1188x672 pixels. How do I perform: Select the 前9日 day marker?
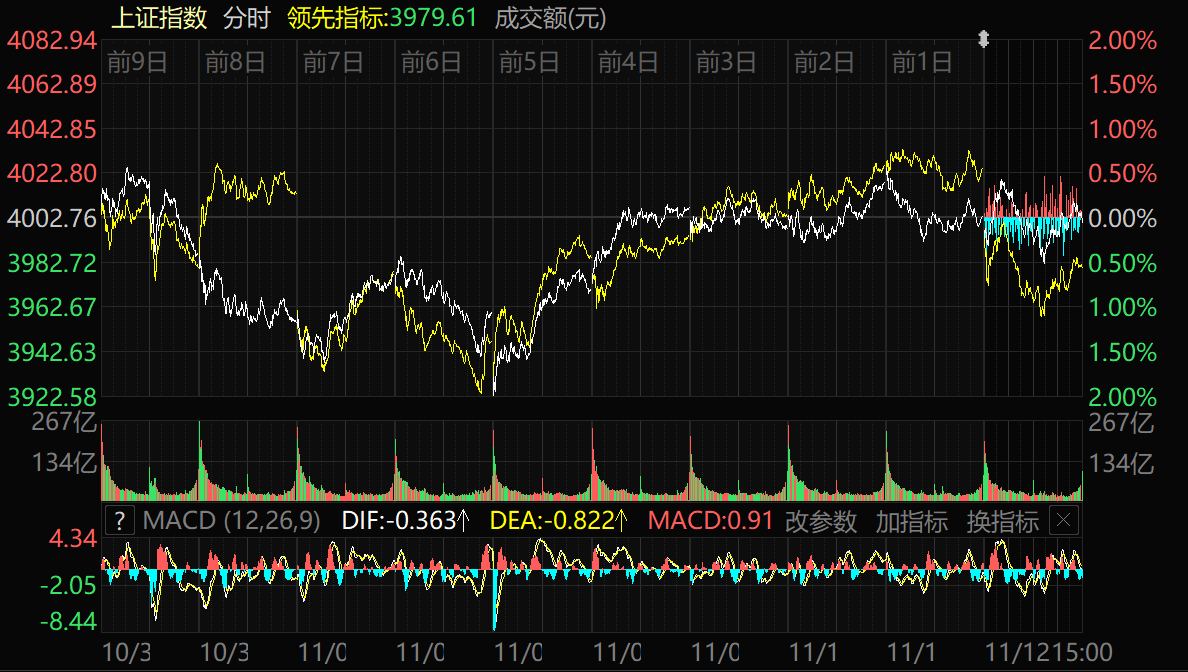click(x=137, y=63)
